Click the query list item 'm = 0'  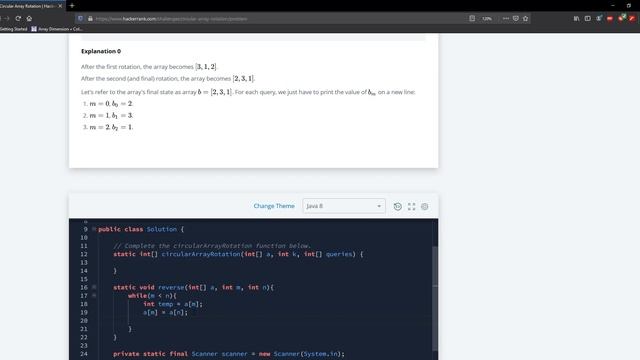(x=111, y=104)
